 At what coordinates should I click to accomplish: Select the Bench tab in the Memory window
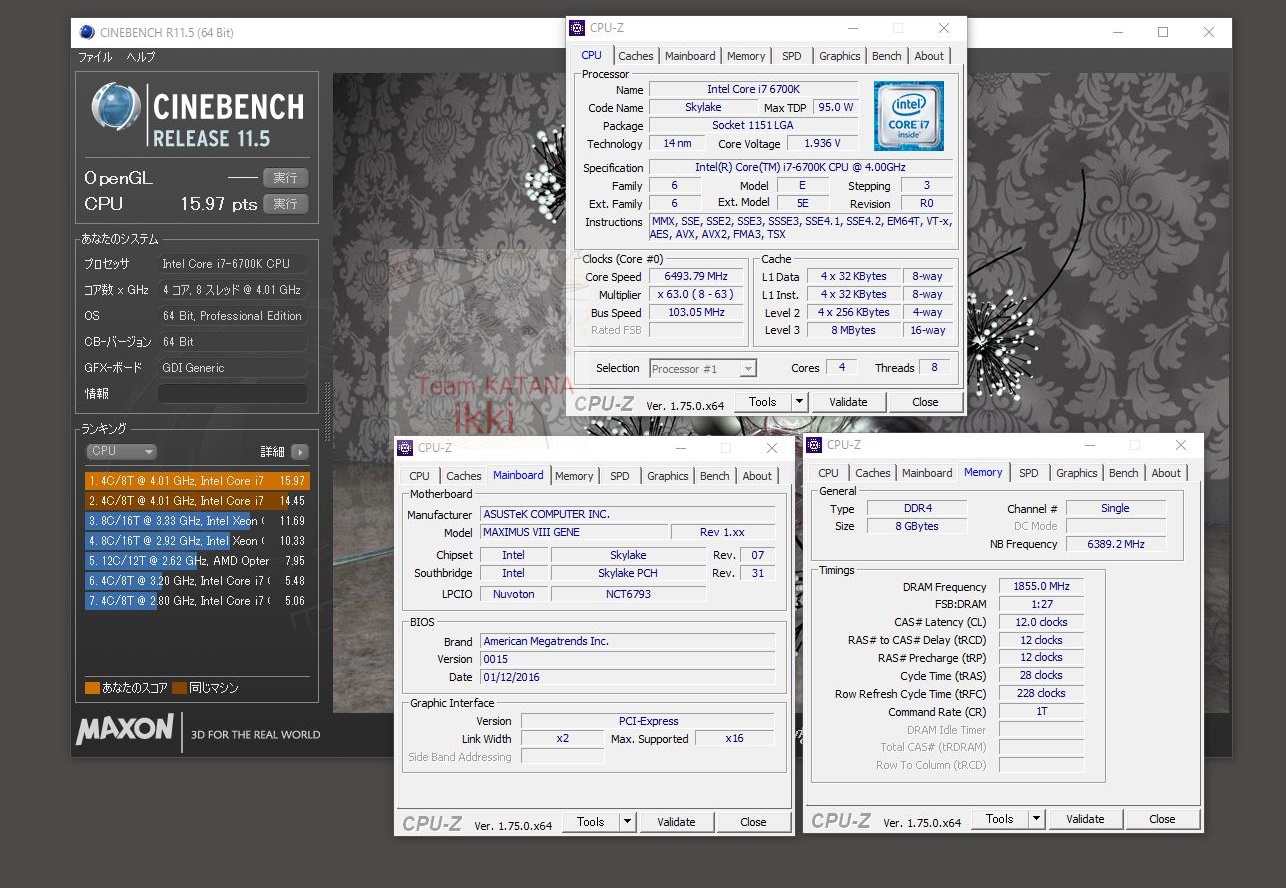(x=1123, y=473)
